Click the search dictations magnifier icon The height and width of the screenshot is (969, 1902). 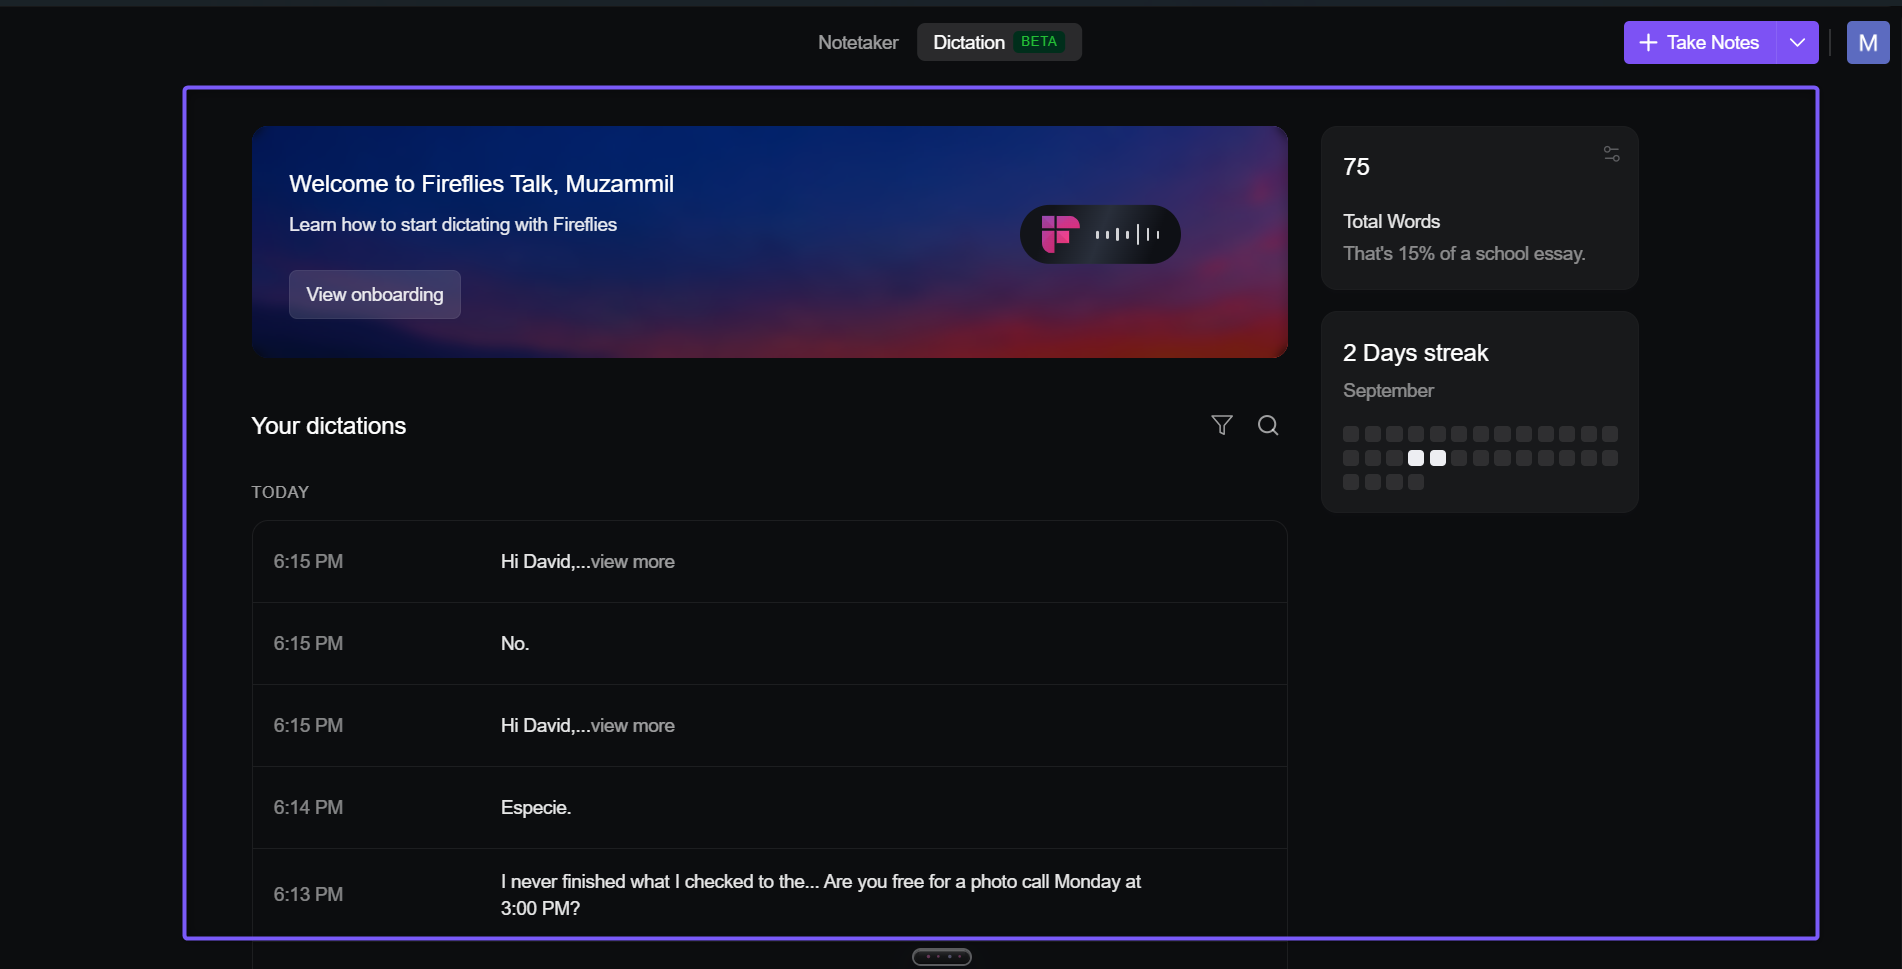click(1268, 425)
